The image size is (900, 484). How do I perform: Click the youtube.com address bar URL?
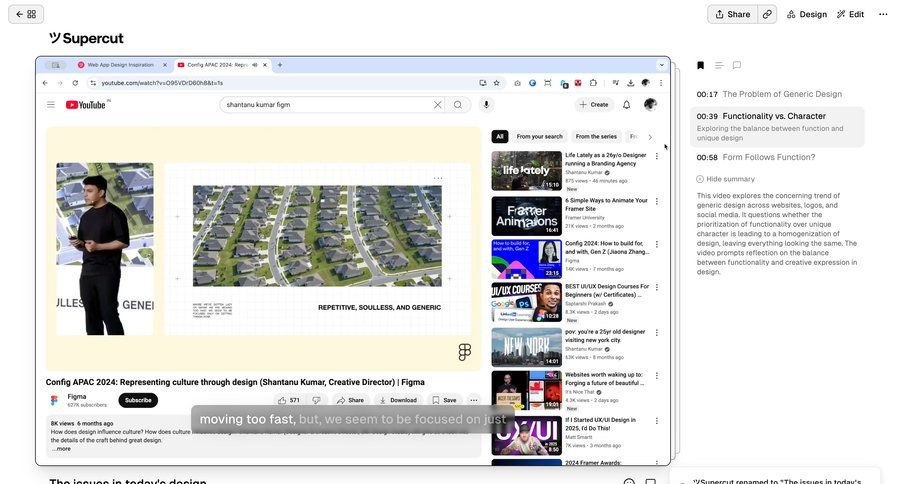(162, 83)
